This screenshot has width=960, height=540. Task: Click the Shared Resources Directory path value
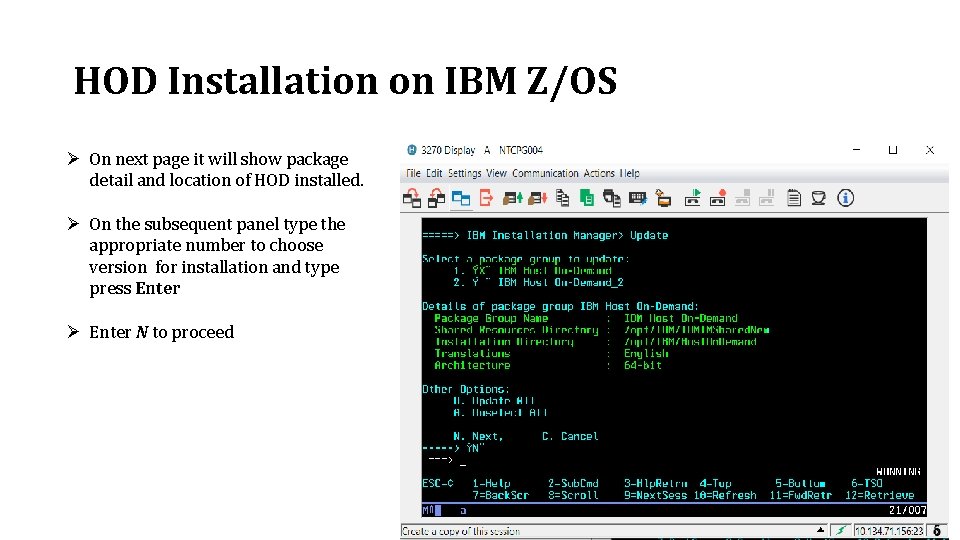click(697, 330)
